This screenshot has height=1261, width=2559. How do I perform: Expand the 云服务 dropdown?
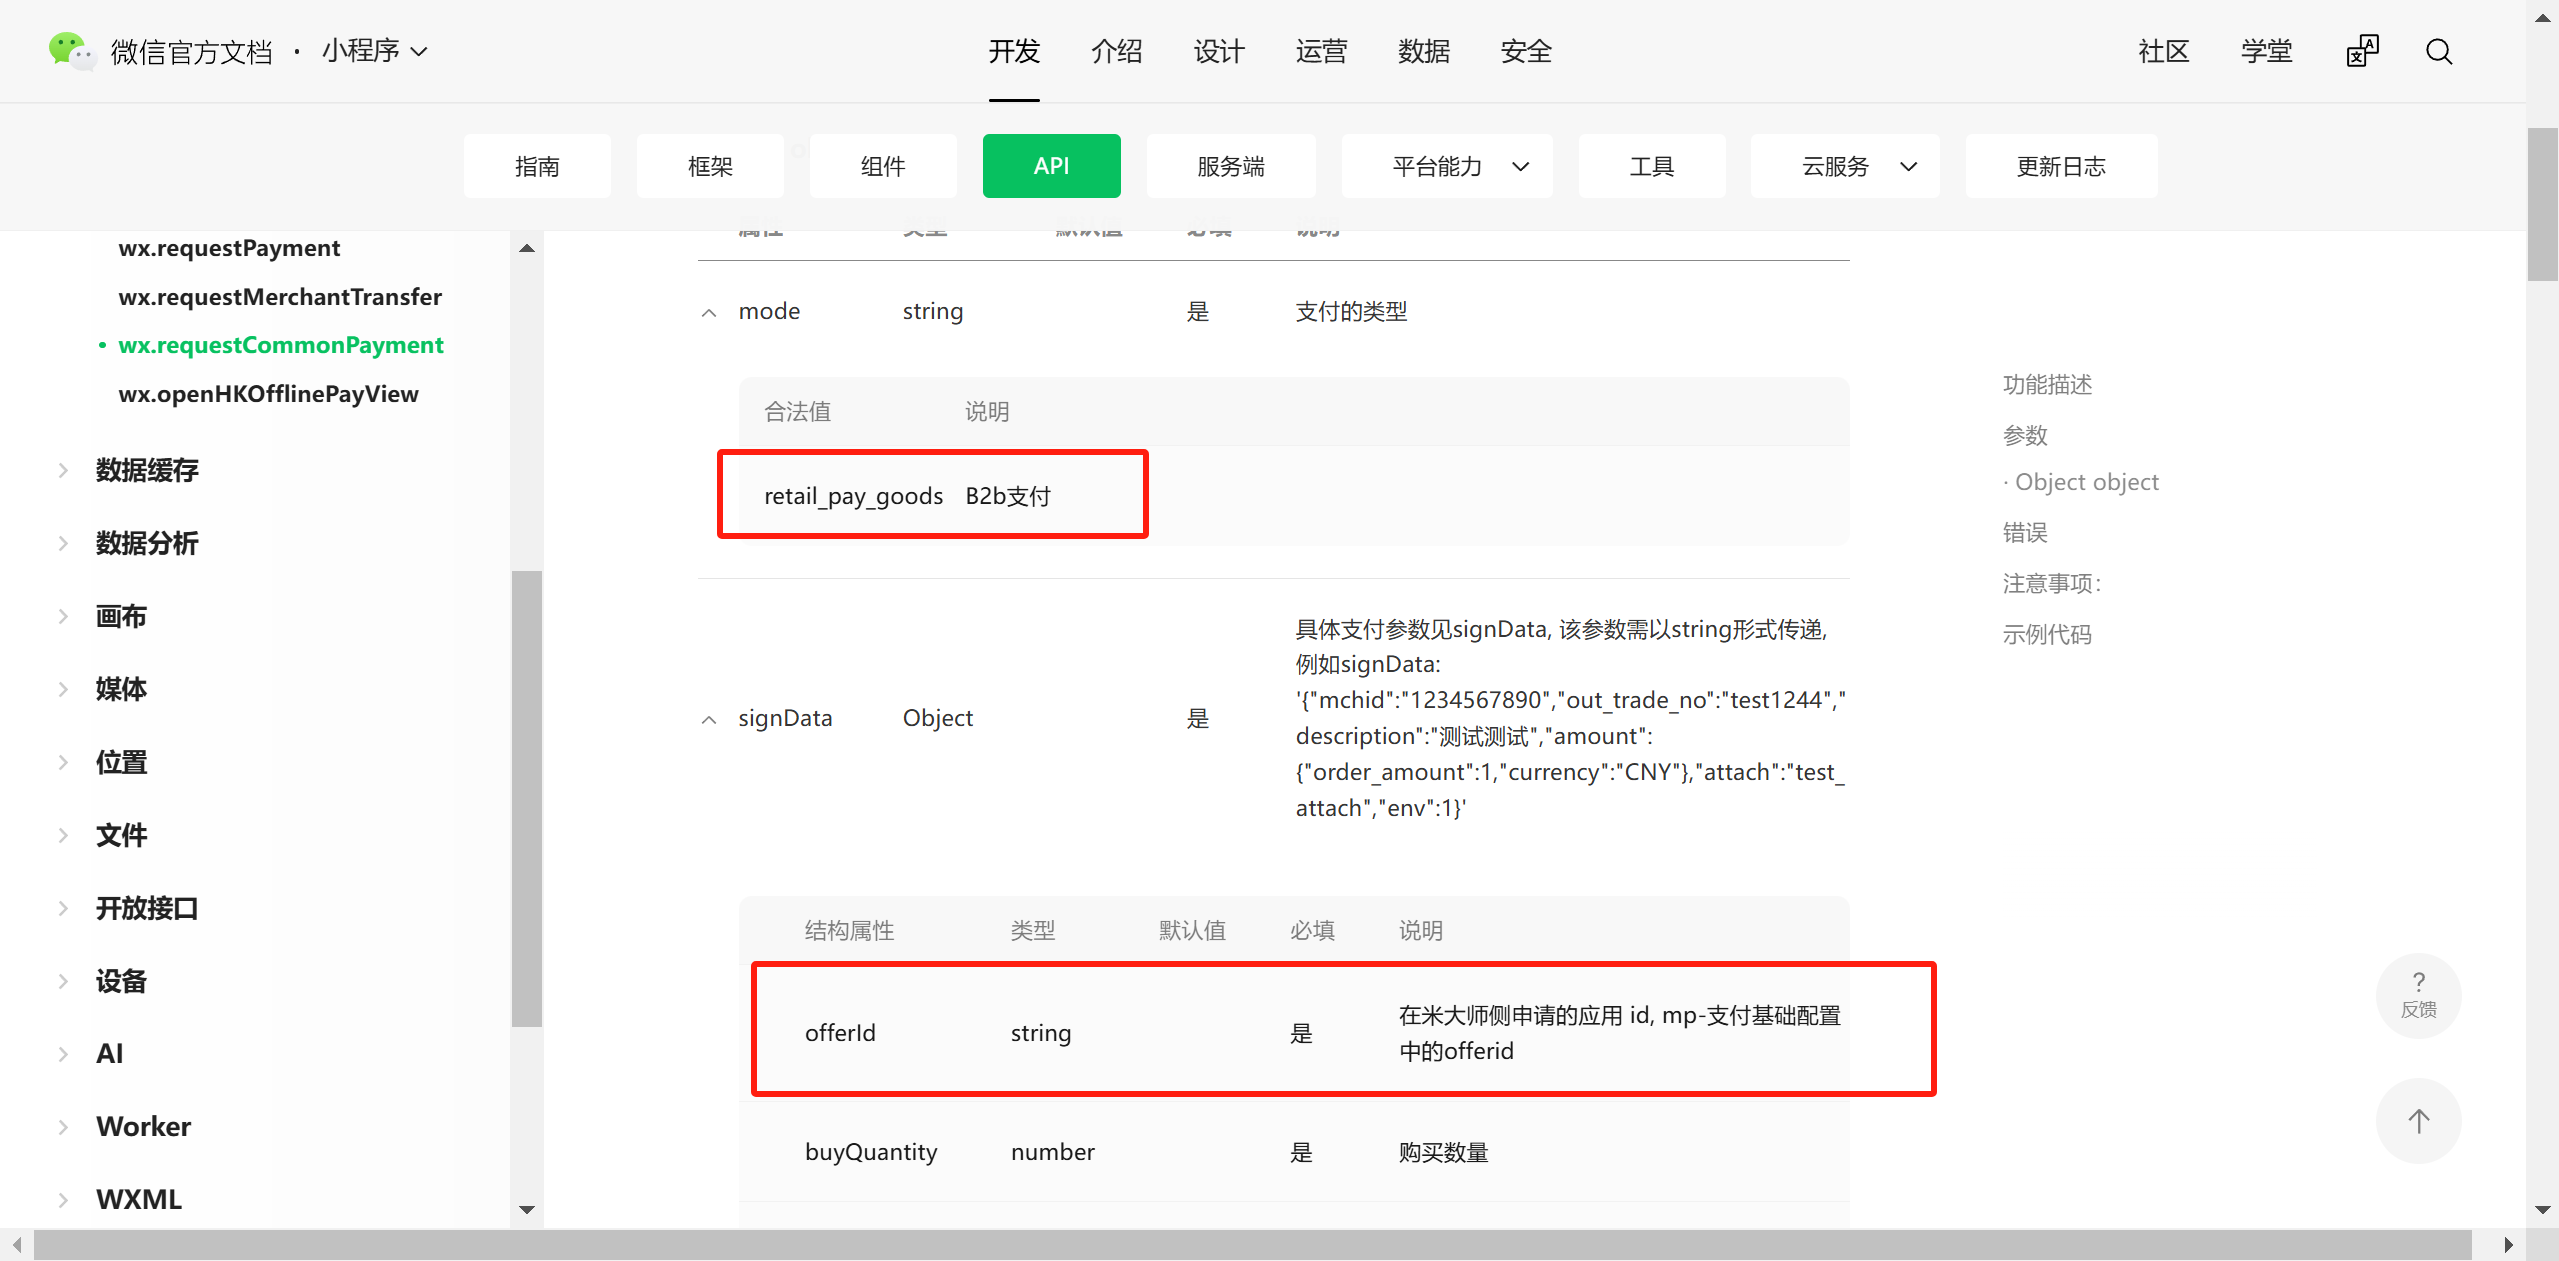coord(1845,166)
